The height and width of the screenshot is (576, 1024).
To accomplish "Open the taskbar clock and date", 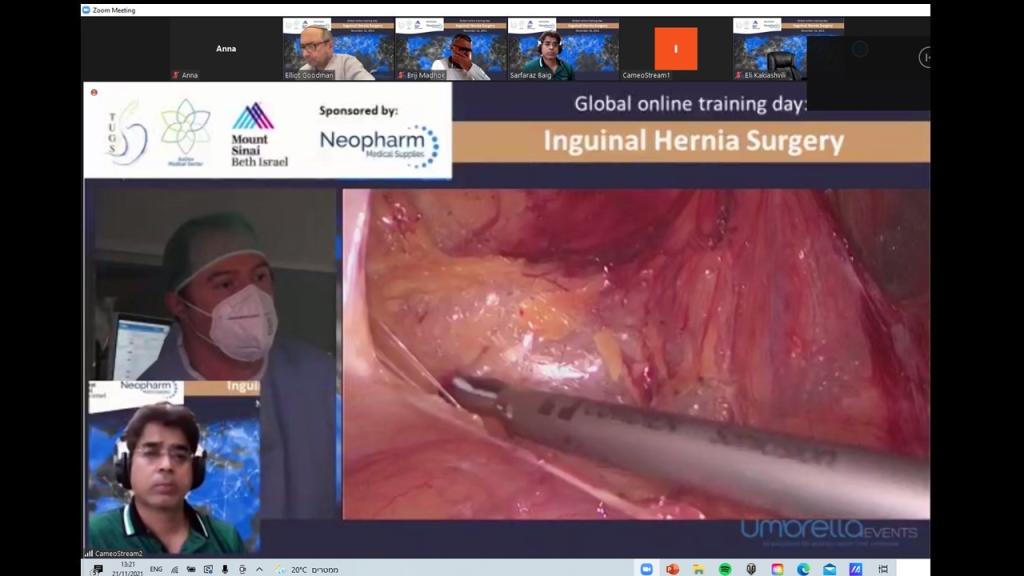I will [x=128, y=569].
